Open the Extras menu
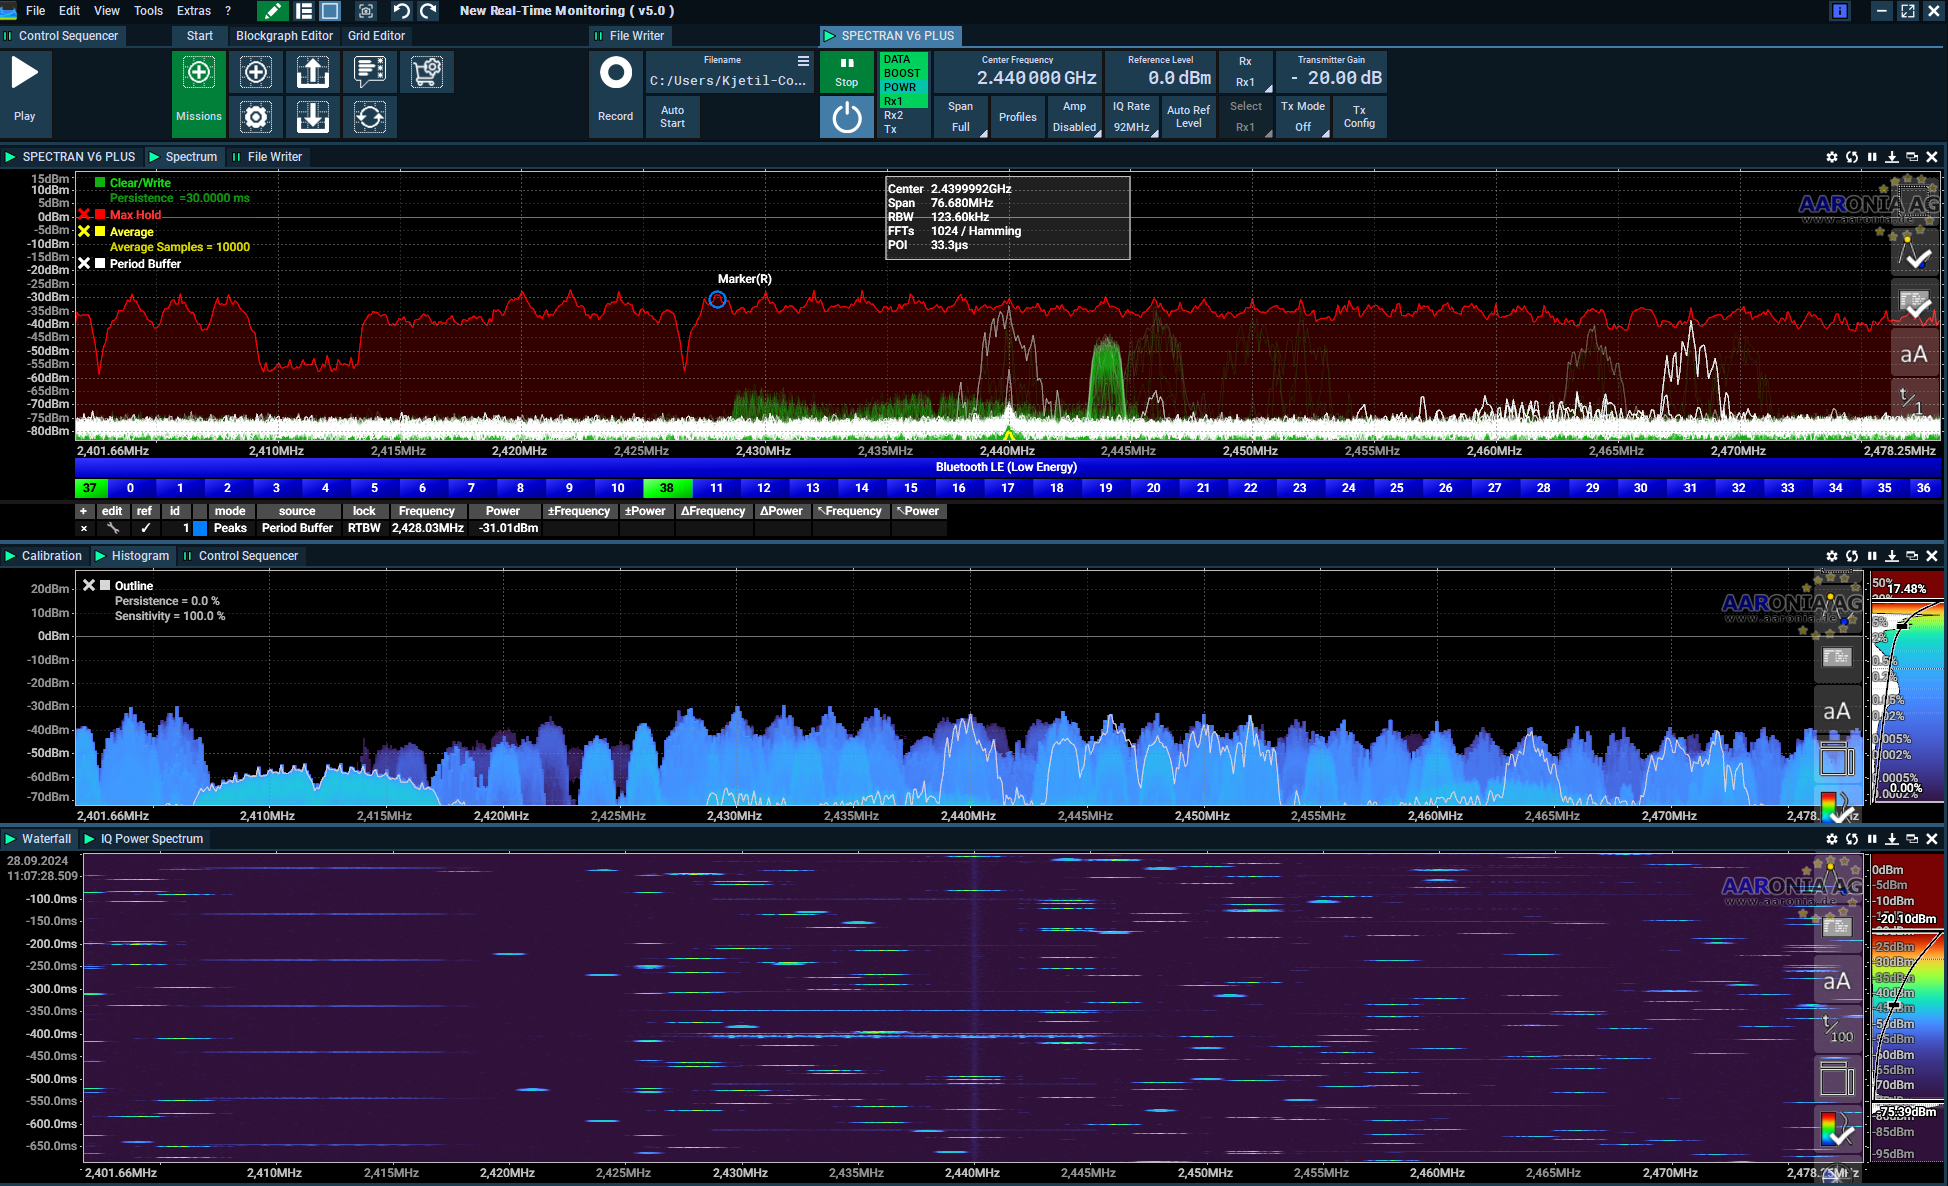 [193, 11]
